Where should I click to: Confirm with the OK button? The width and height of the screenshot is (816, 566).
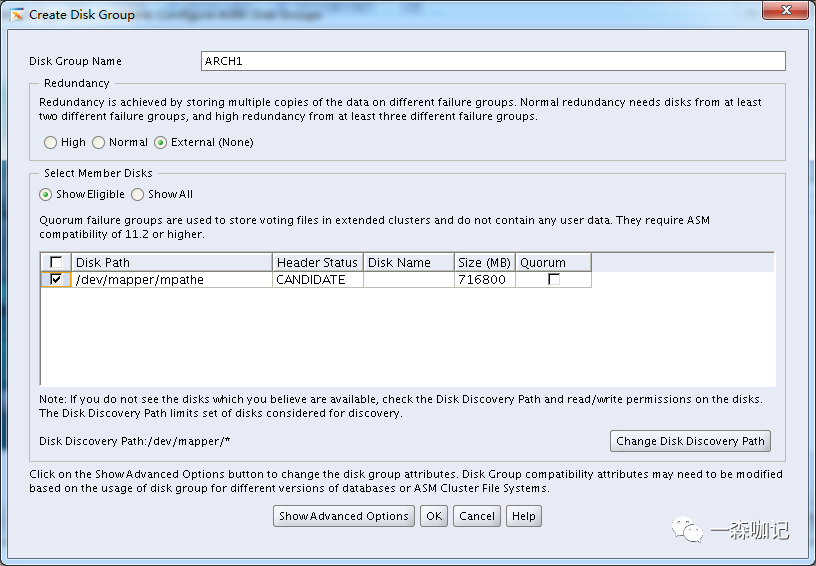tap(434, 516)
